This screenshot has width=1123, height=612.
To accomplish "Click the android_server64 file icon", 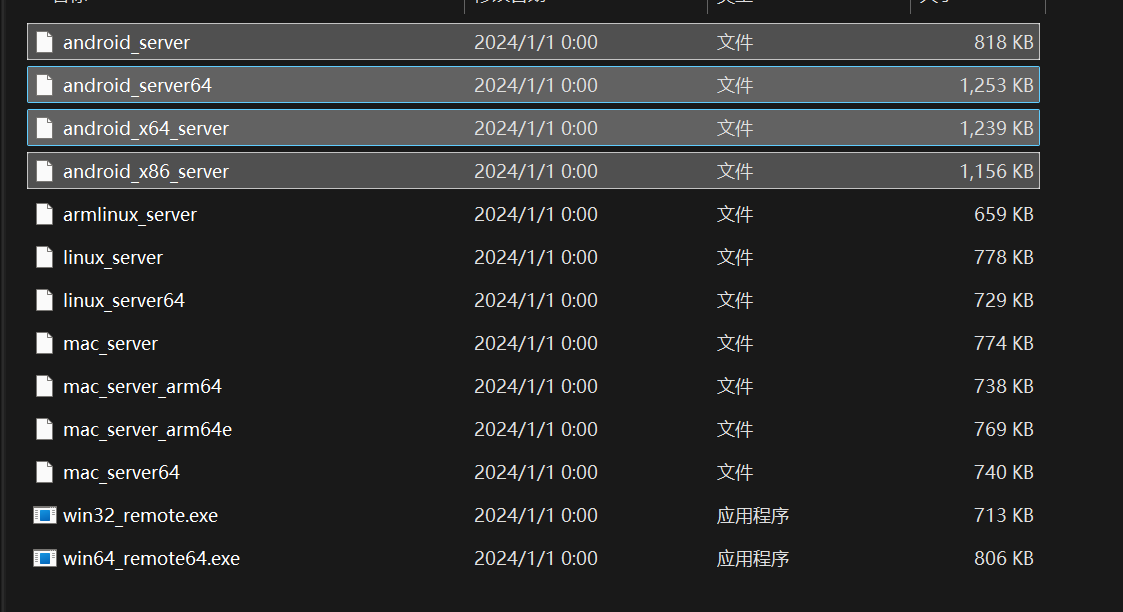I will pos(44,86).
